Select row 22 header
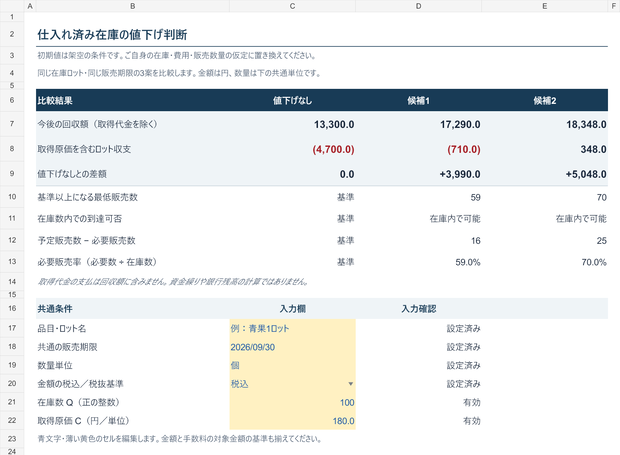Screen dimensions: 620x455 [12, 421]
